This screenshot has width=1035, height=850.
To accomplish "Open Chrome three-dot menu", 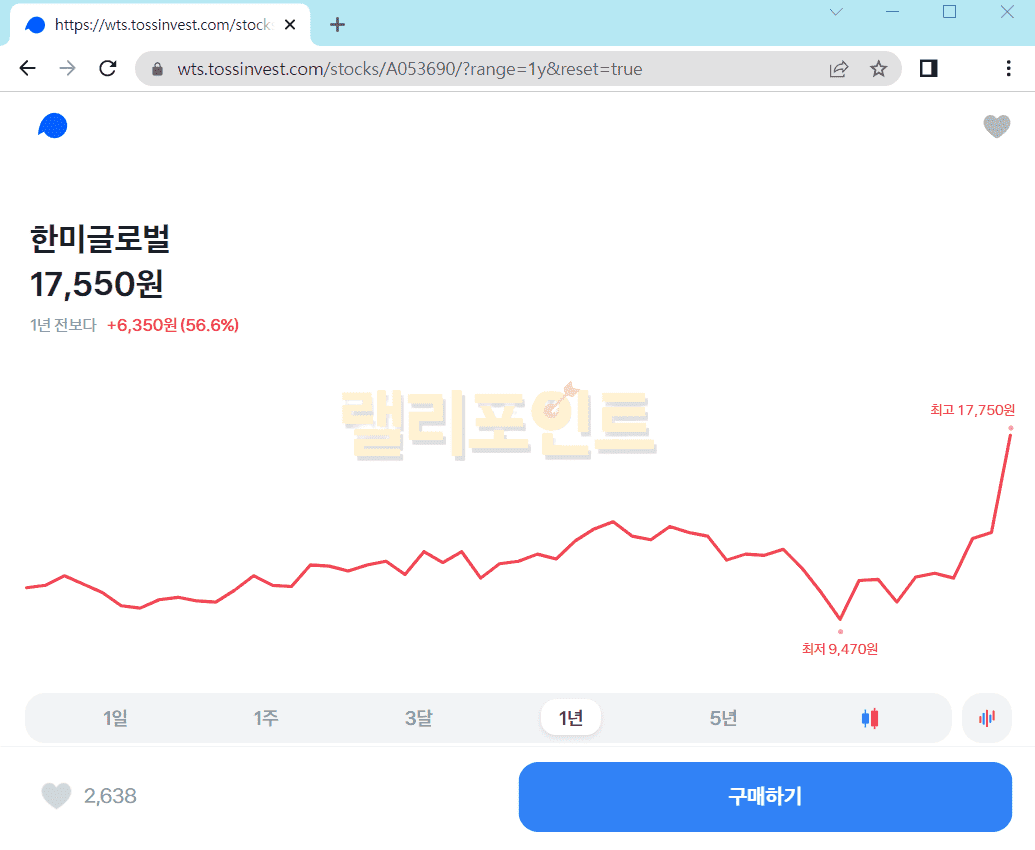I will (1008, 68).
